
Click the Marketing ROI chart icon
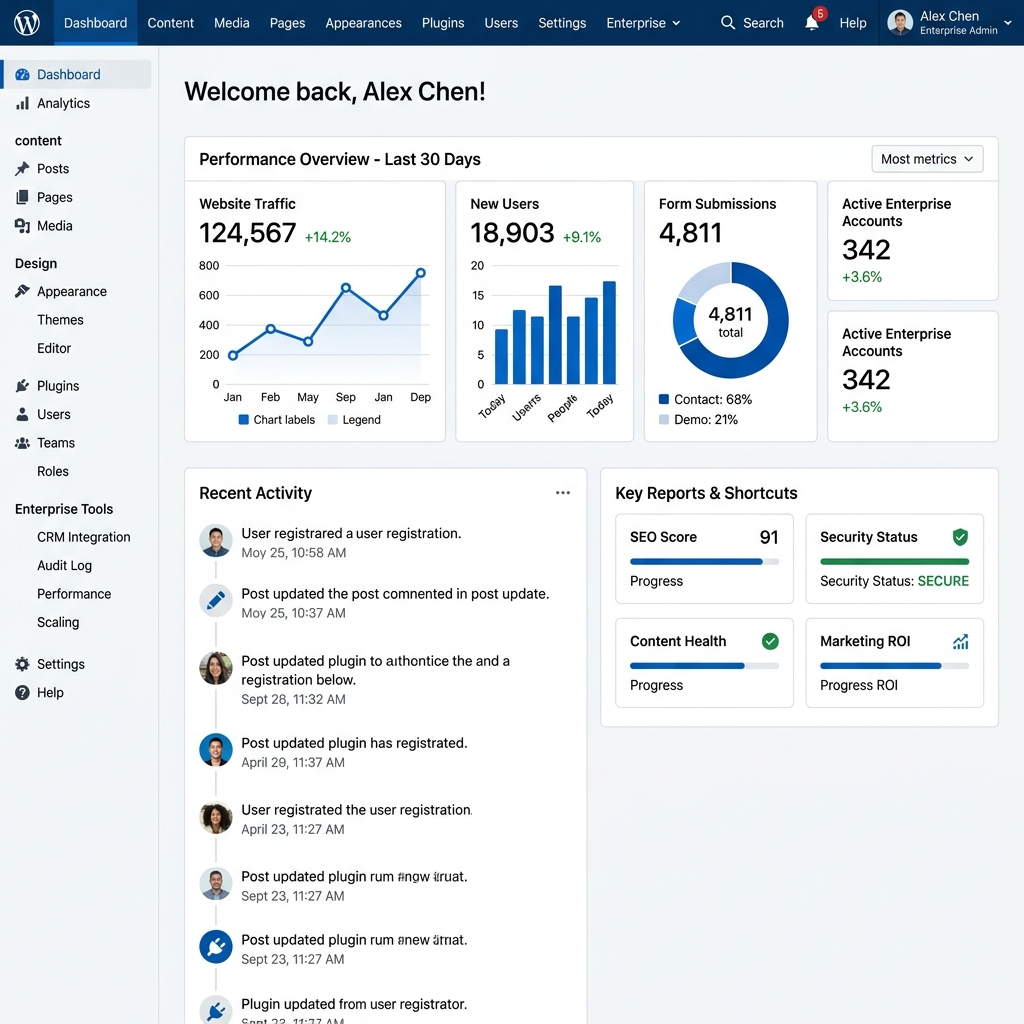[960, 642]
